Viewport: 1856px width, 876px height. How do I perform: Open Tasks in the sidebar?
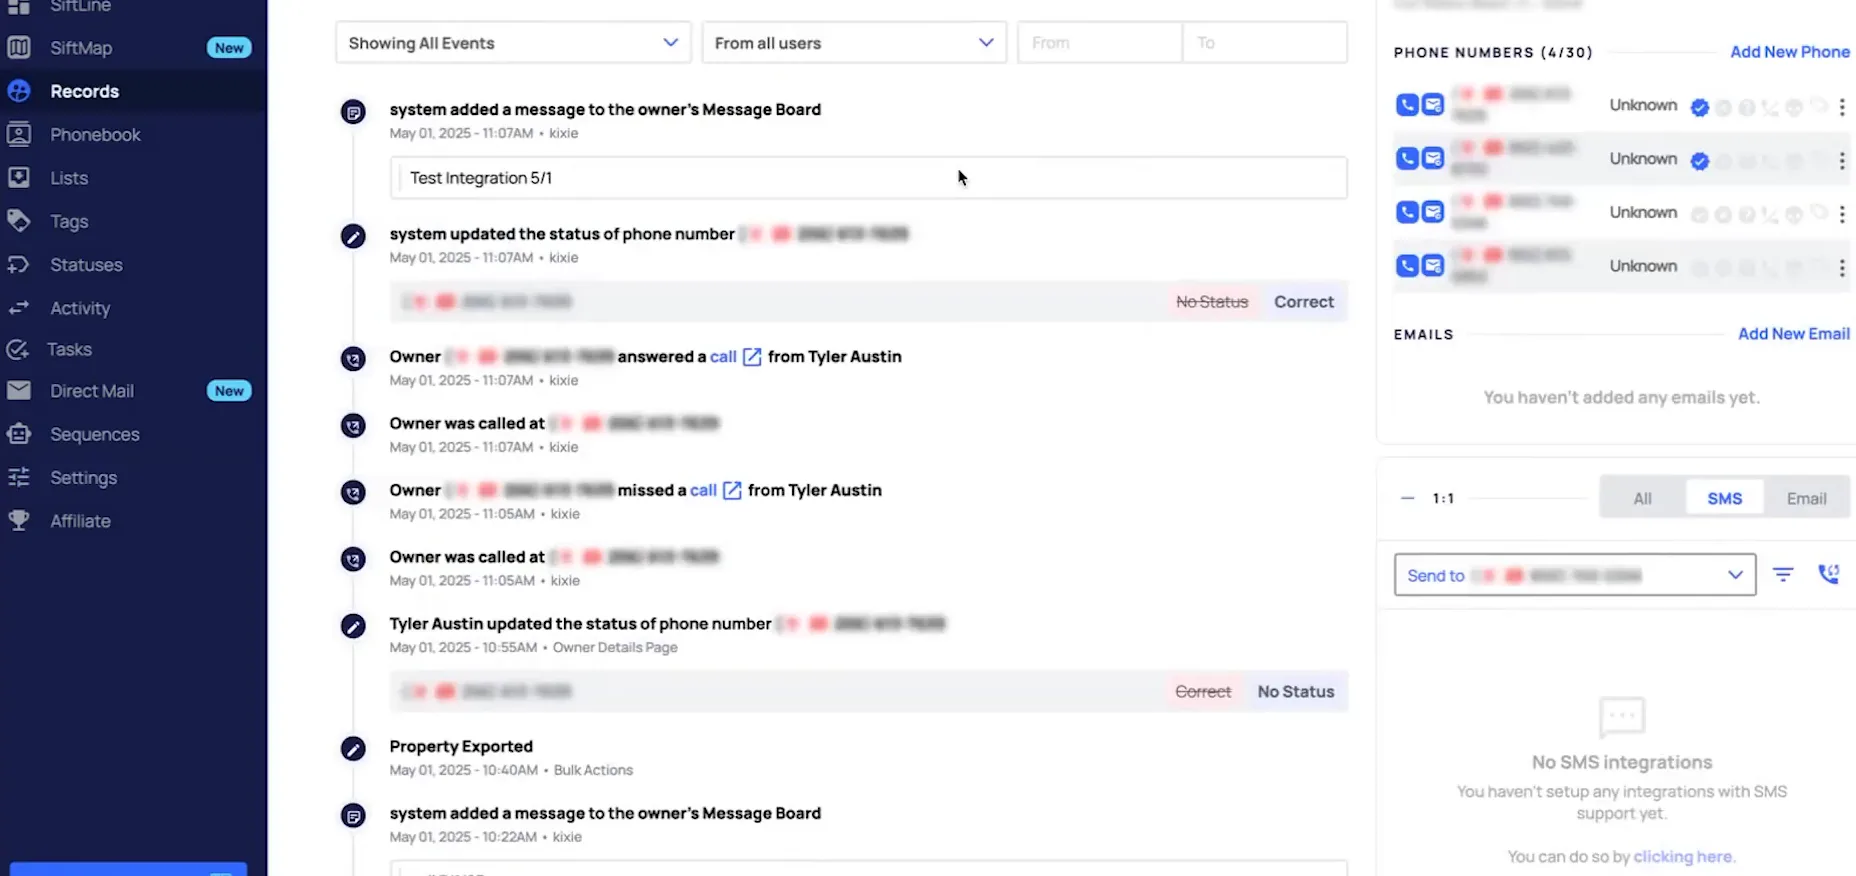click(x=69, y=349)
